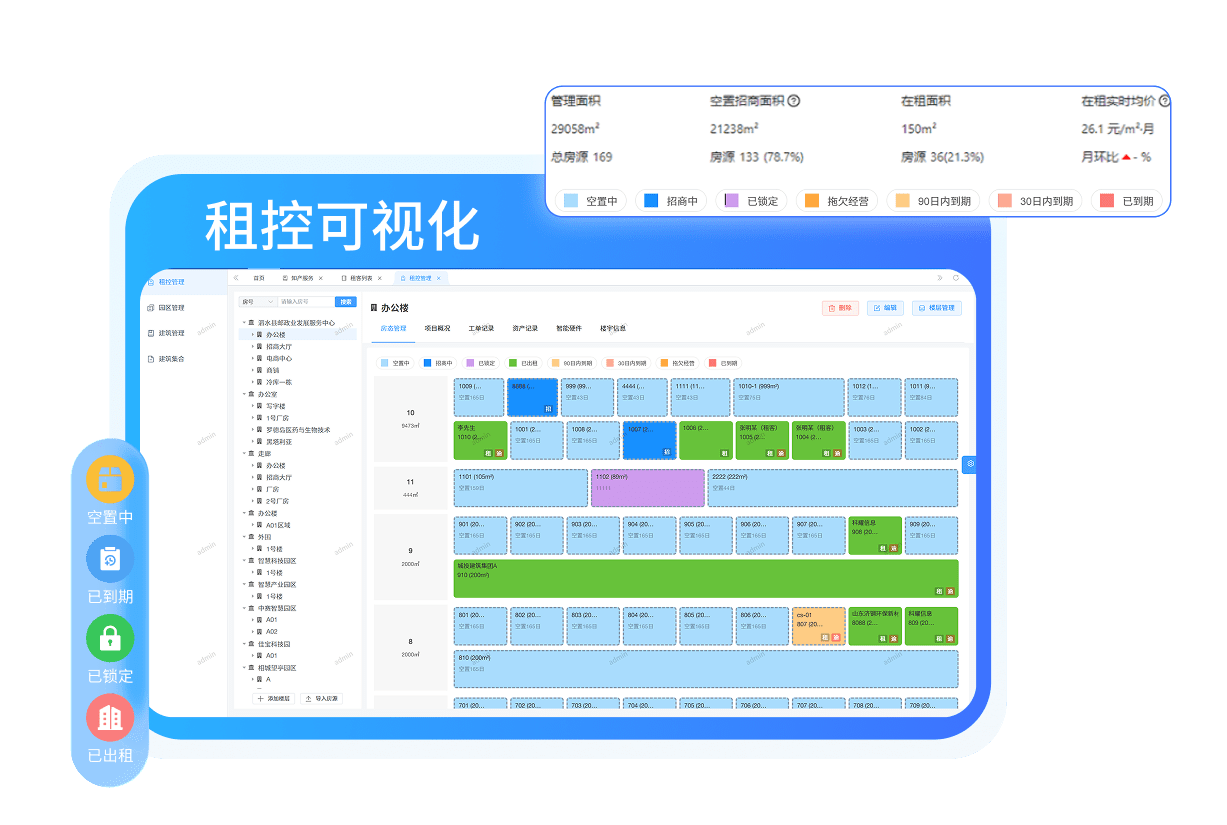Click the red 删除 button
Image resolution: width=1227 pixels, height=825 pixels.
[840, 308]
